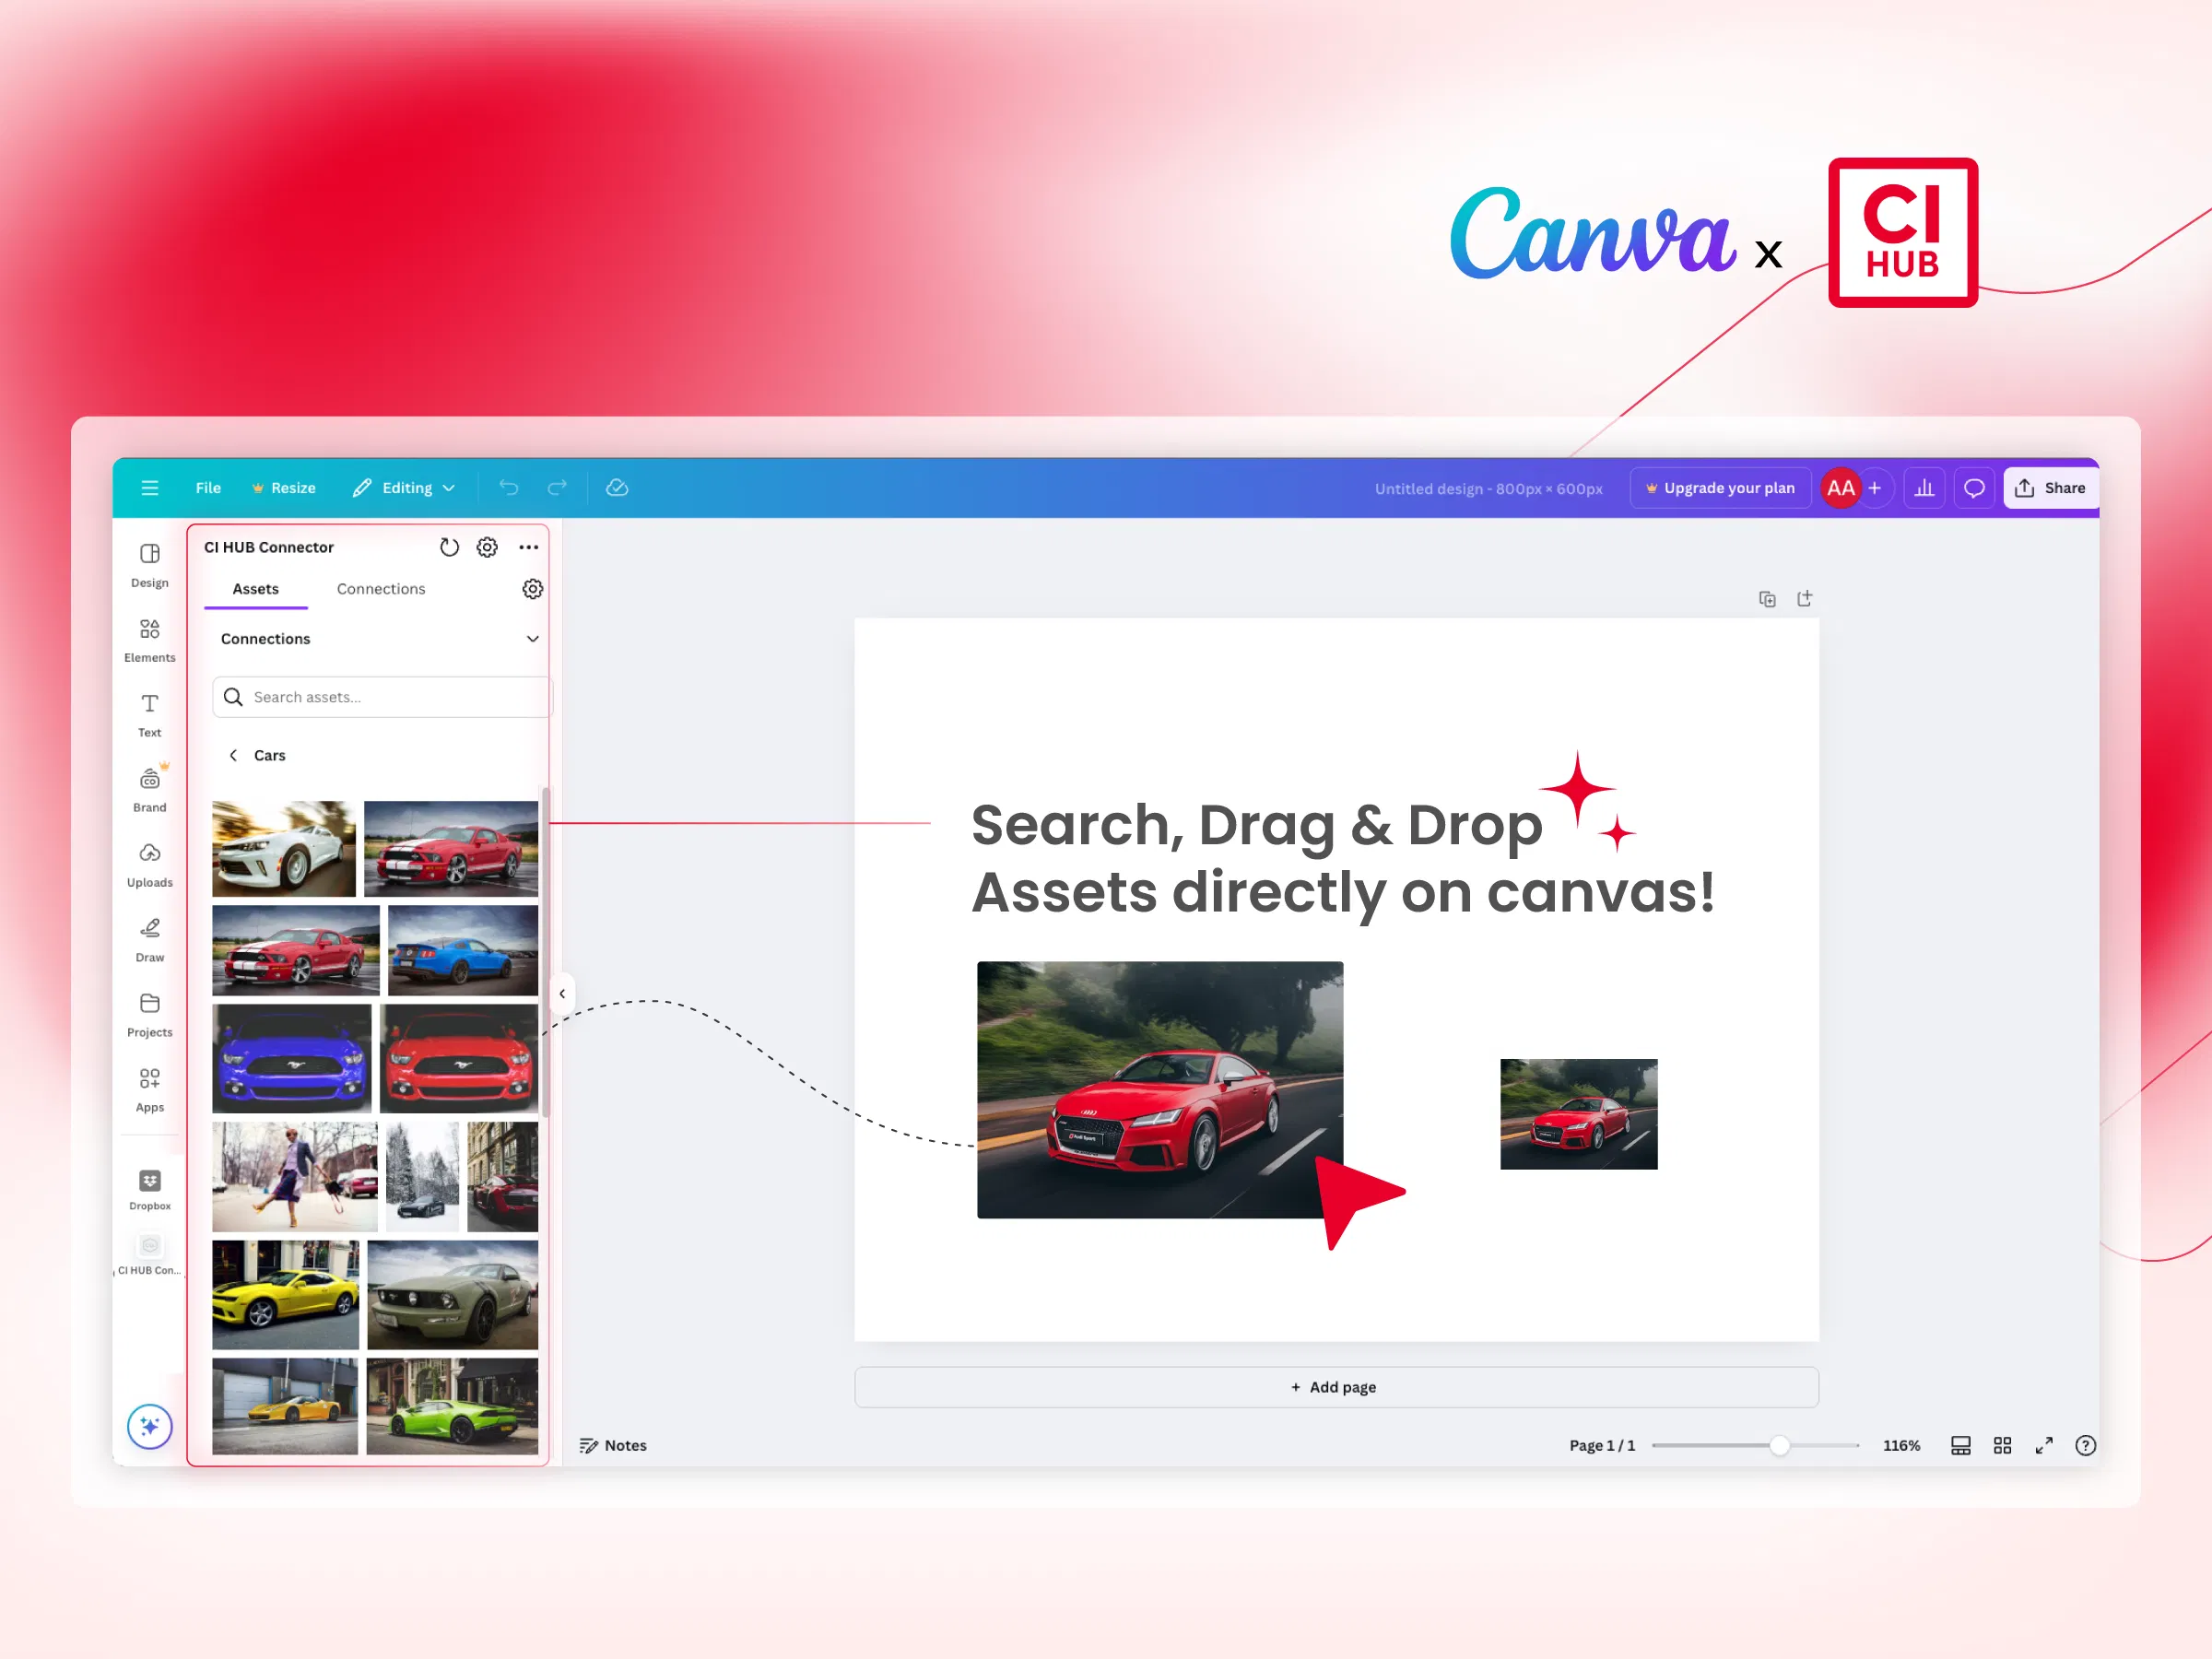Collapse the side panel with arrow handle

(562, 993)
